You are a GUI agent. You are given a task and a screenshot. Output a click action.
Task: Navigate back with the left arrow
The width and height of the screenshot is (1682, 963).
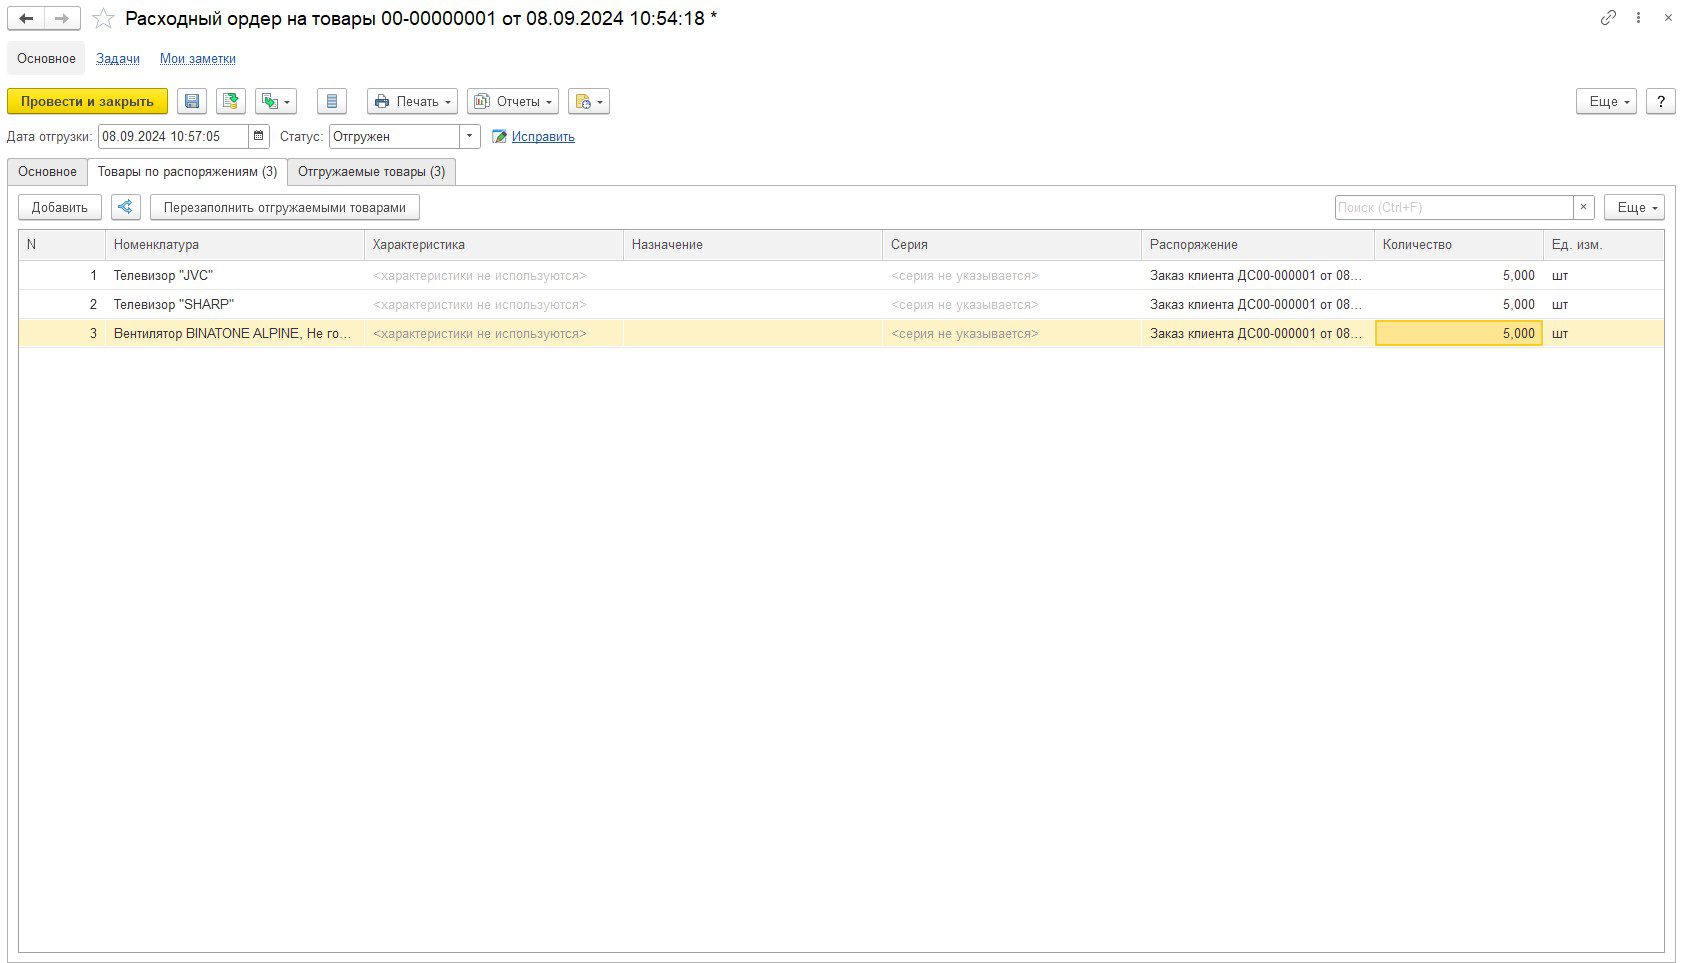coord(26,18)
